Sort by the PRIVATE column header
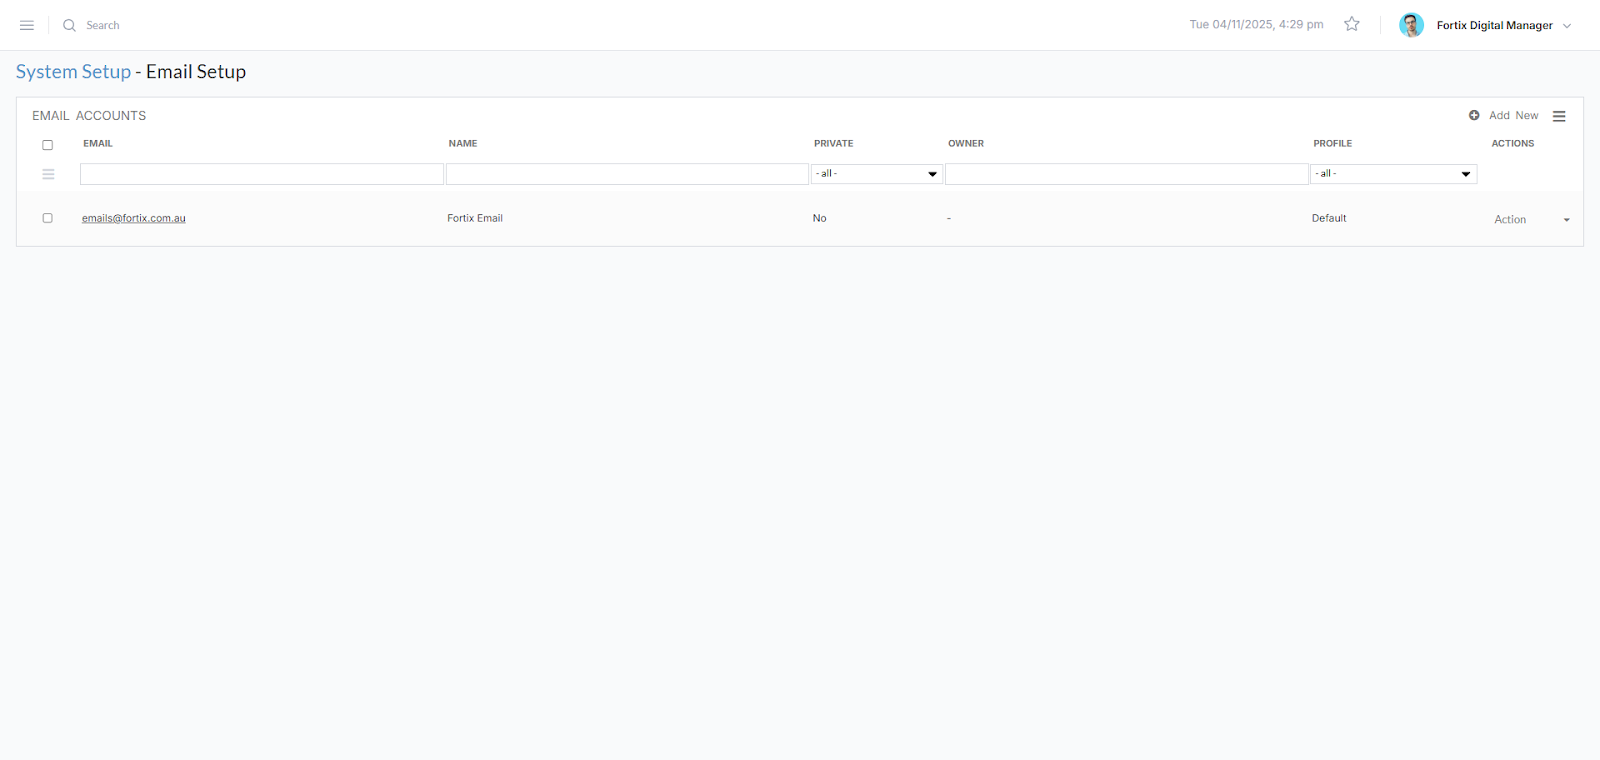The width and height of the screenshot is (1600, 760). tap(833, 144)
